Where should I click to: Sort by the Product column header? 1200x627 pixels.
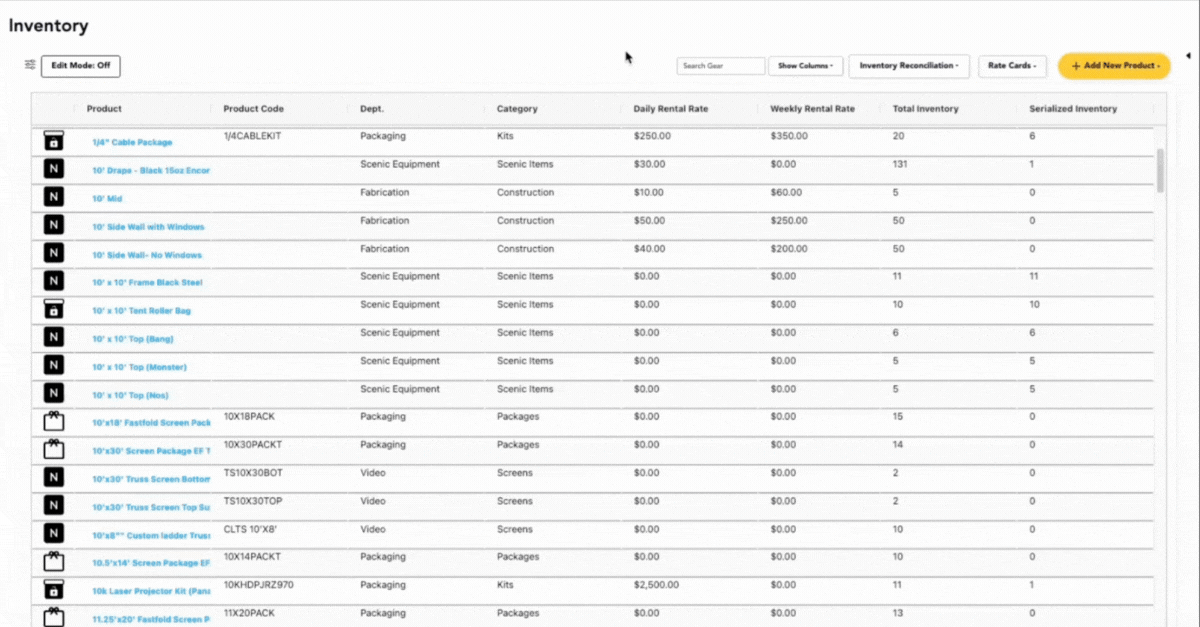tap(104, 109)
